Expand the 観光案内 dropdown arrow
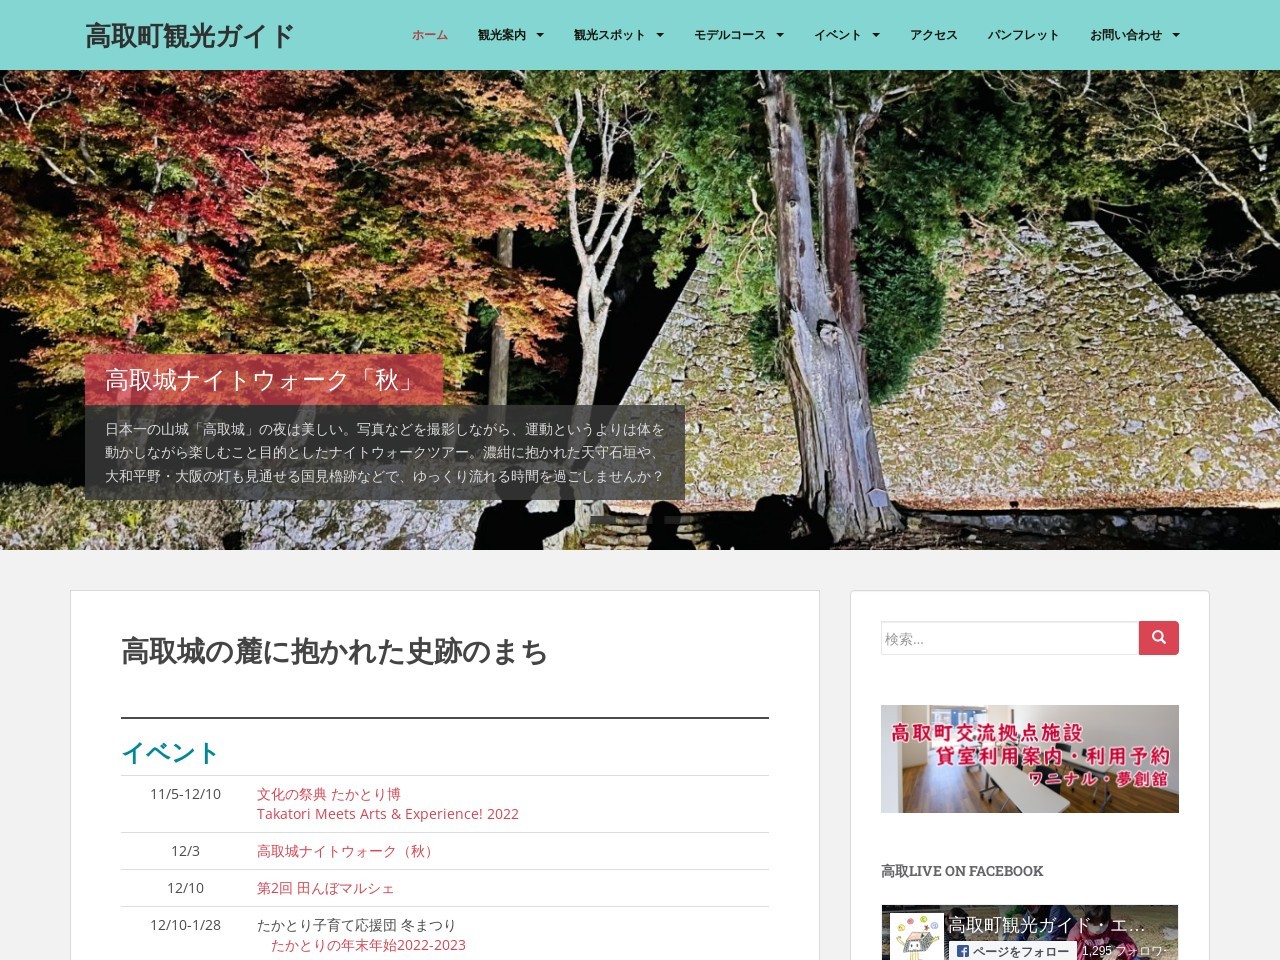The image size is (1280, 960). click(x=540, y=35)
